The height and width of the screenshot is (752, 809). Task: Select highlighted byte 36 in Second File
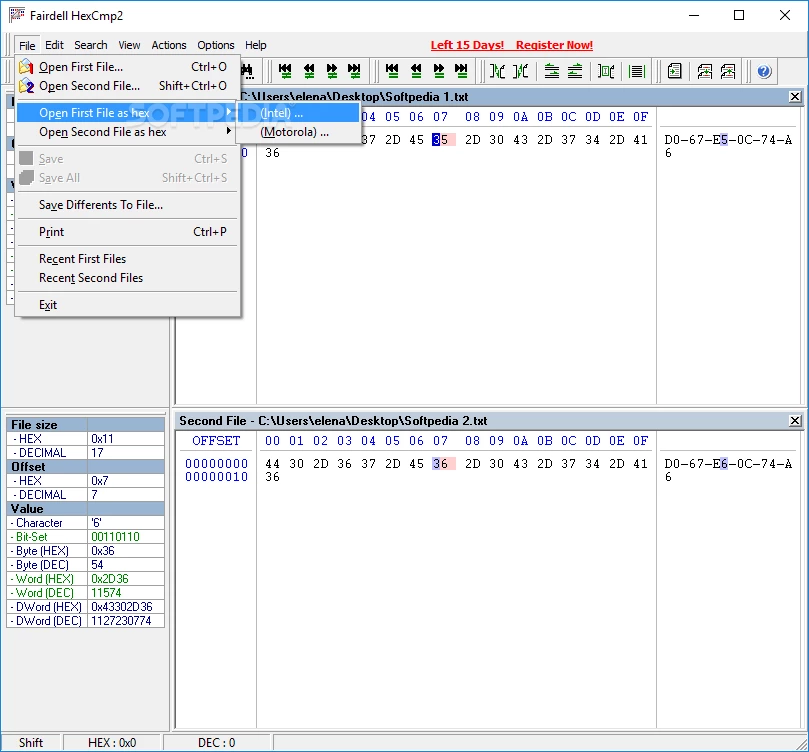441,464
